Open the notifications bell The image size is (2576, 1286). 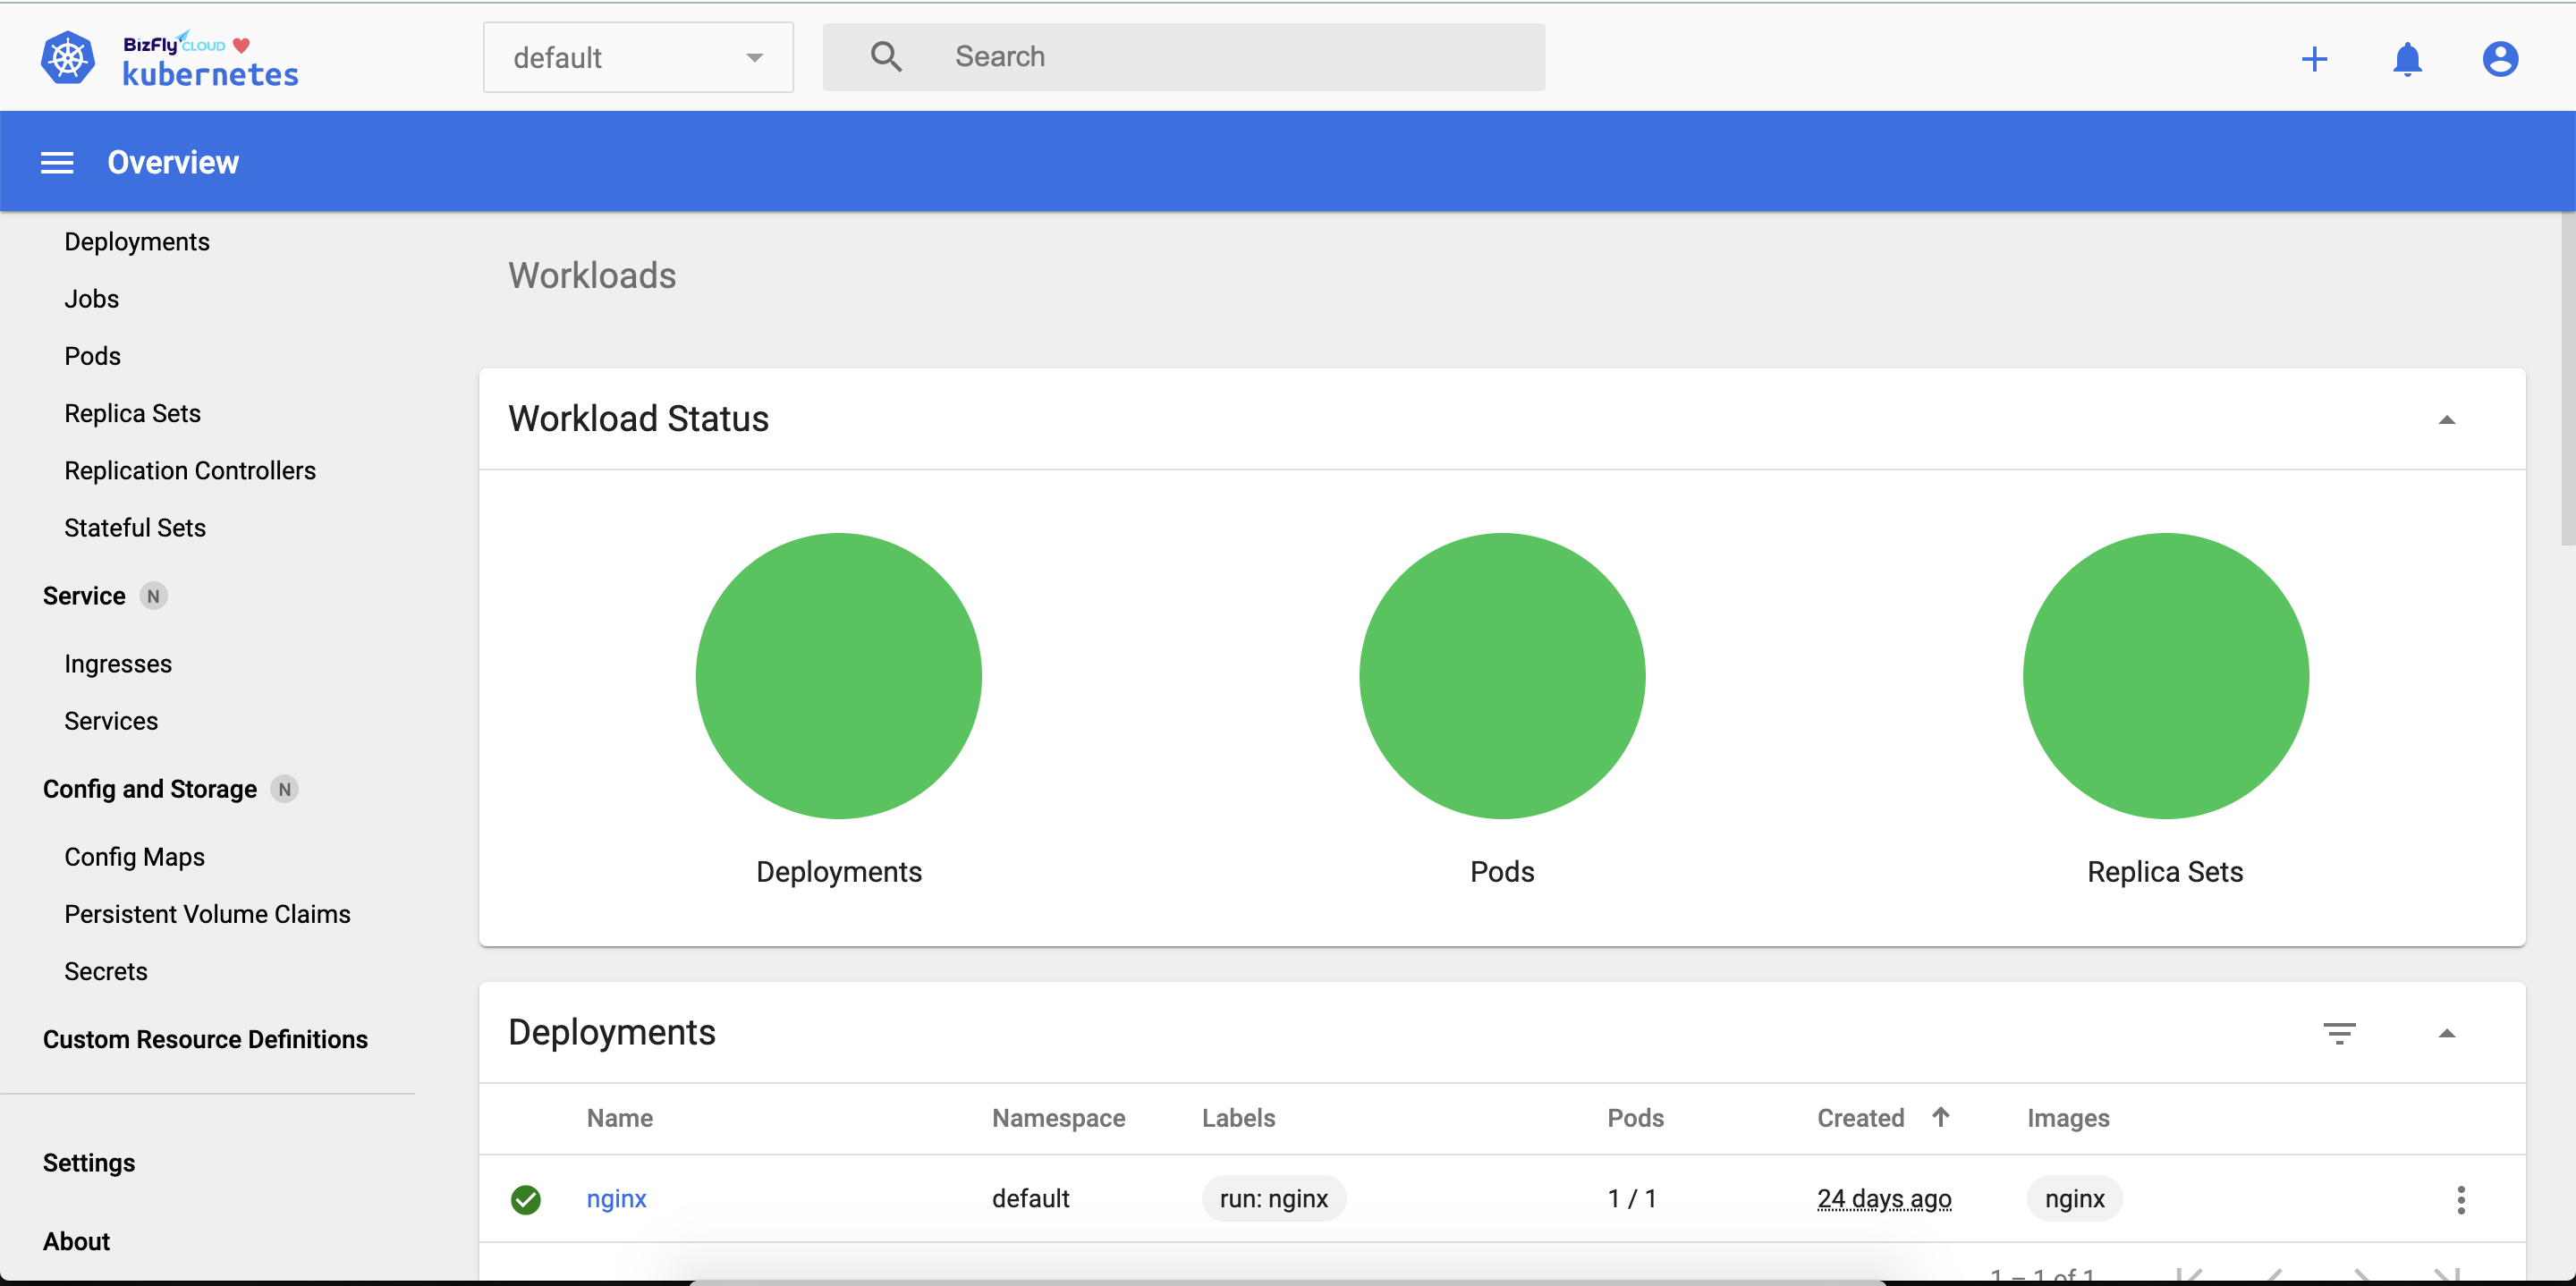pos(2407,59)
